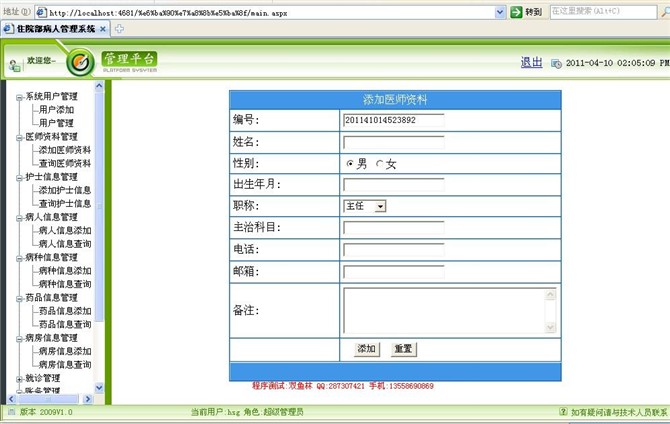Open 病人信息查询 in sidebar

65,244
